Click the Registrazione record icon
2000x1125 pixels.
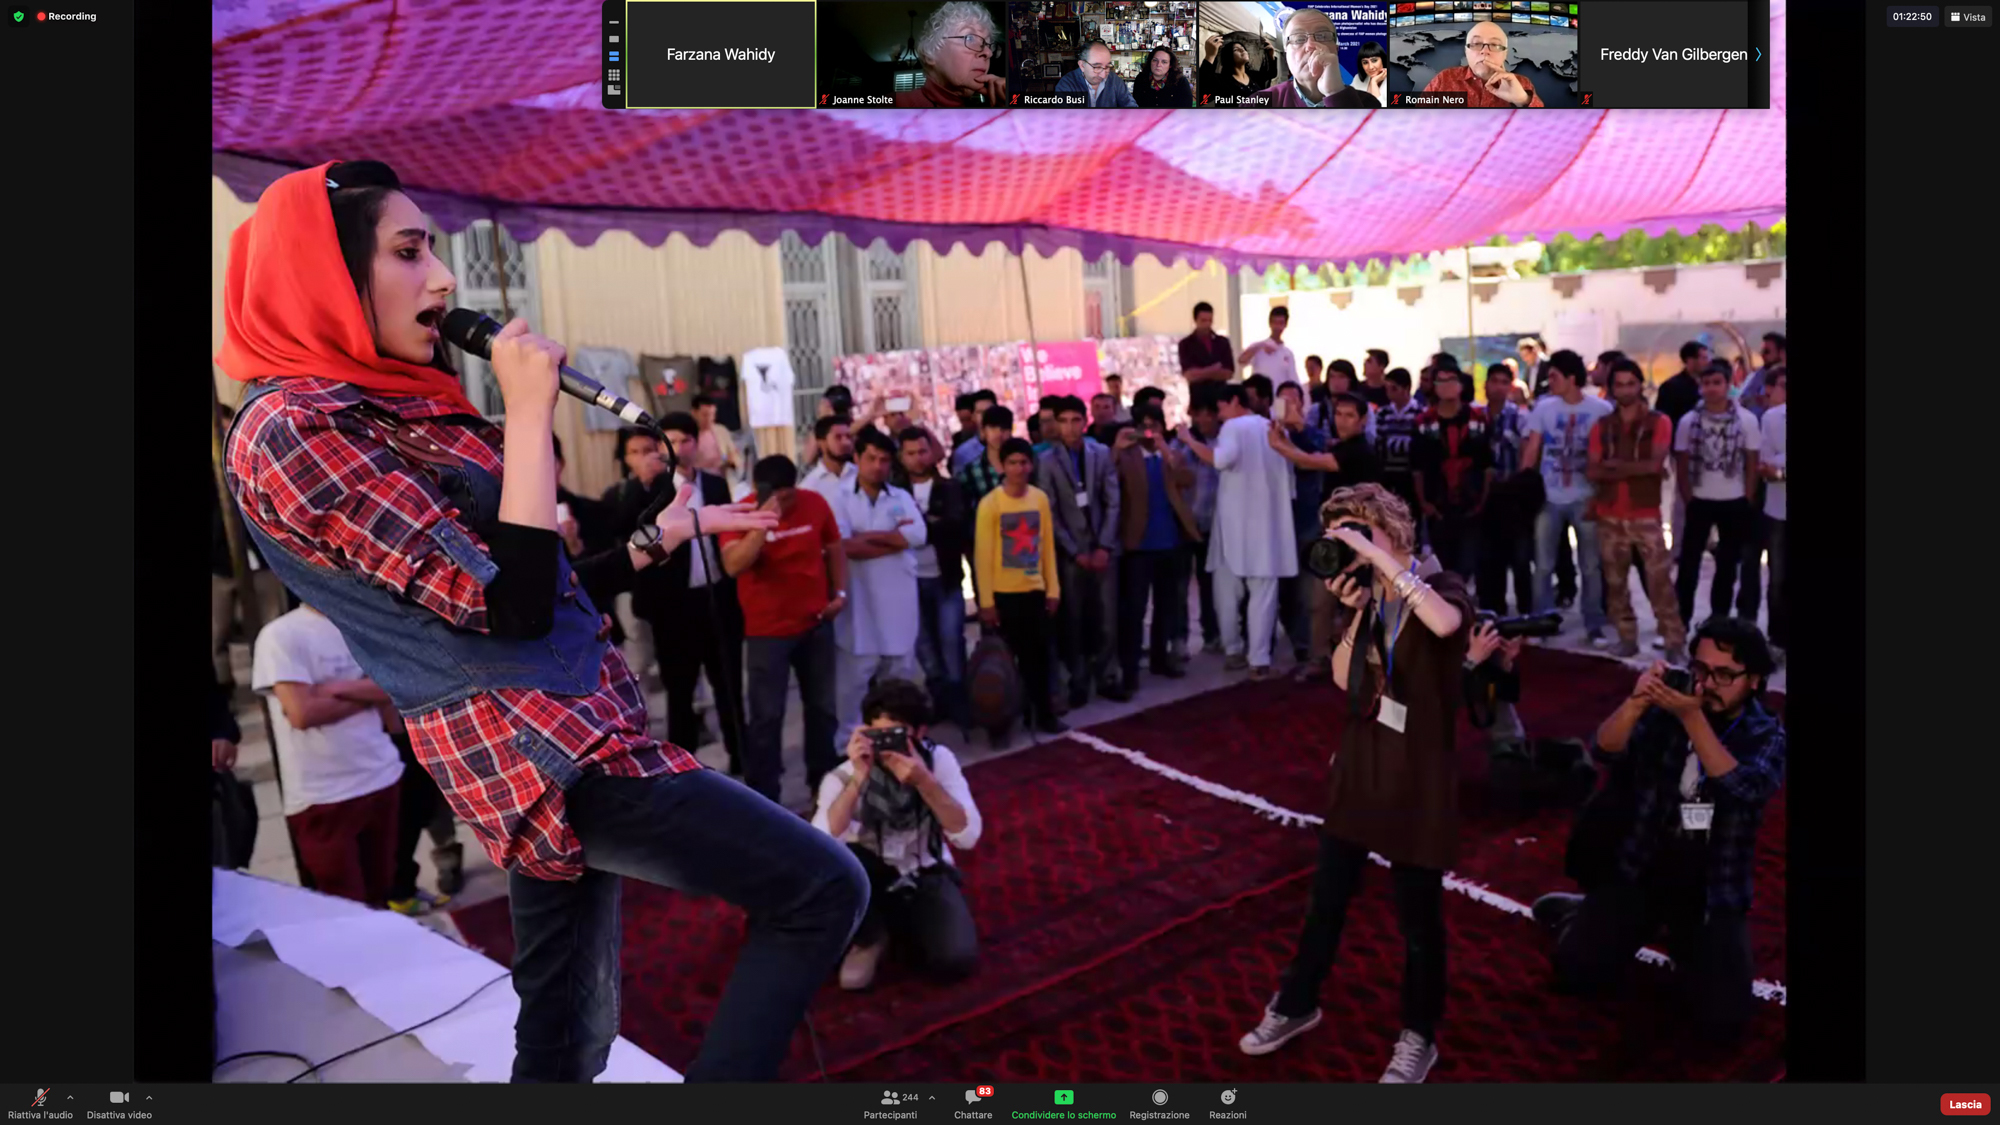pos(1159,1097)
